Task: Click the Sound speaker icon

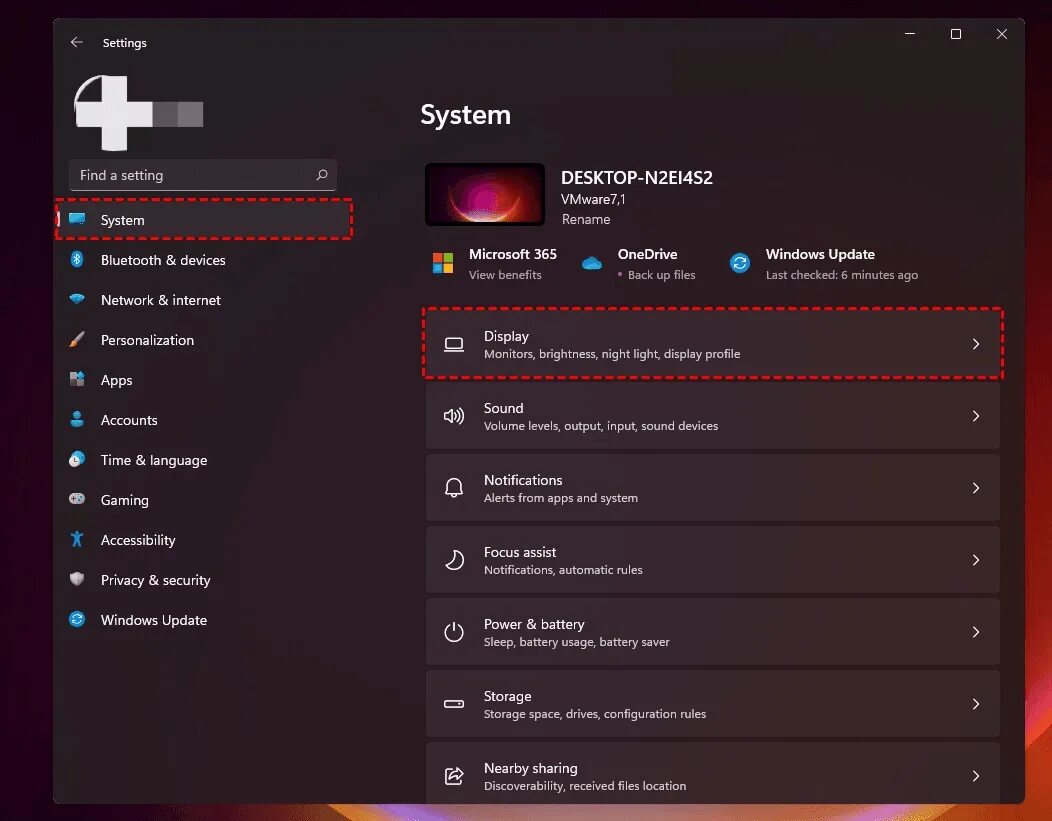Action: click(454, 417)
